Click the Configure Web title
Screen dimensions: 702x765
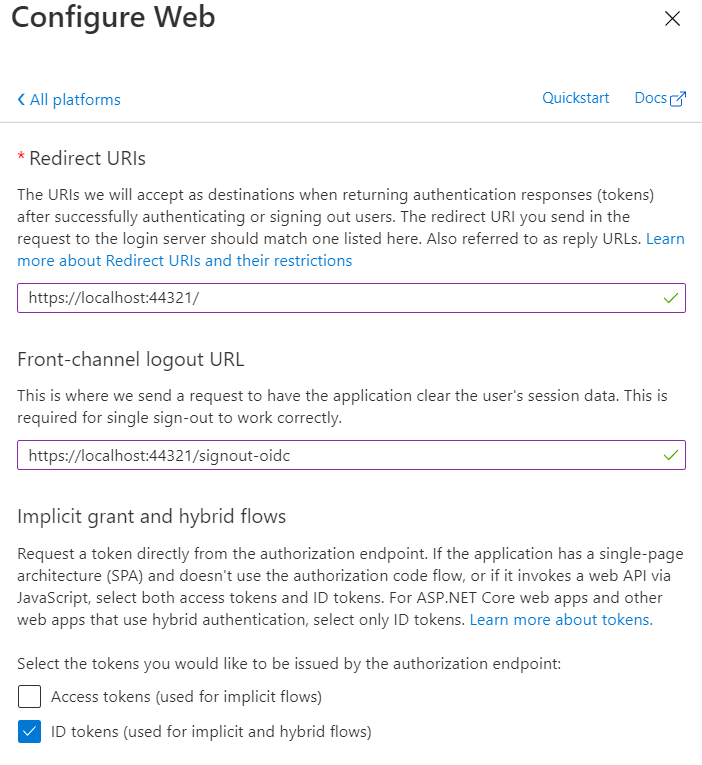tap(112, 18)
